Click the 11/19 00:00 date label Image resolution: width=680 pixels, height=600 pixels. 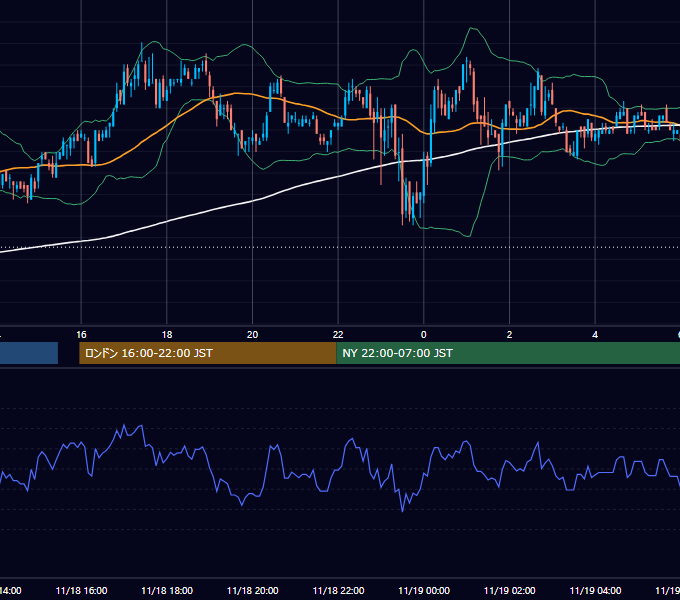coord(424,590)
